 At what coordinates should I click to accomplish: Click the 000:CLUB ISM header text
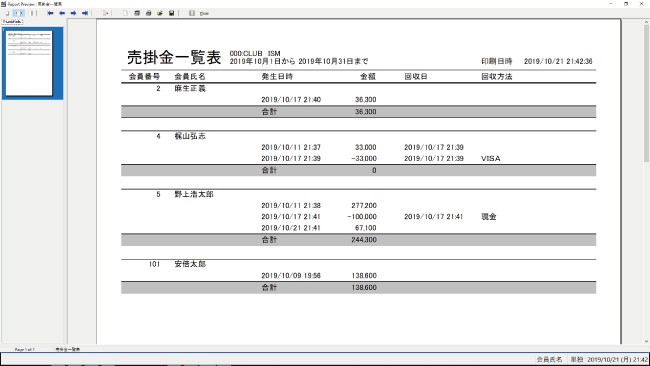(255, 53)
